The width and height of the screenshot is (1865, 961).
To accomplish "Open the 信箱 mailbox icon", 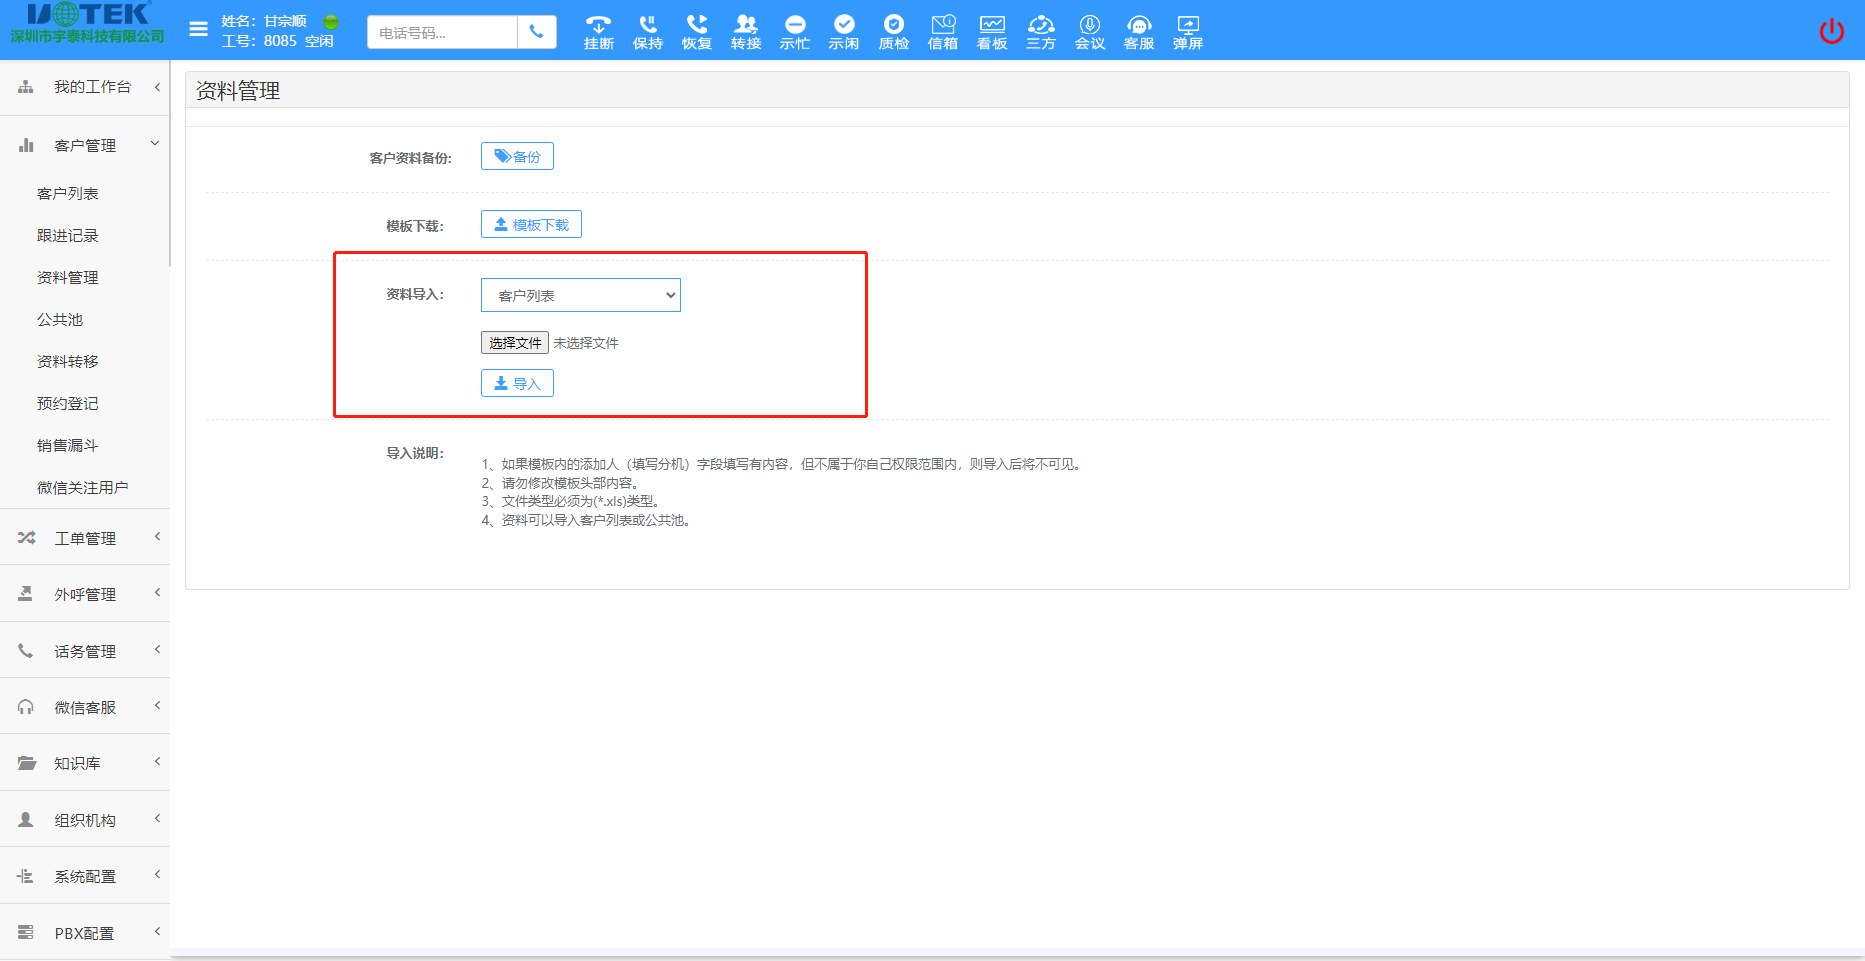I will [x=942, y=30].
